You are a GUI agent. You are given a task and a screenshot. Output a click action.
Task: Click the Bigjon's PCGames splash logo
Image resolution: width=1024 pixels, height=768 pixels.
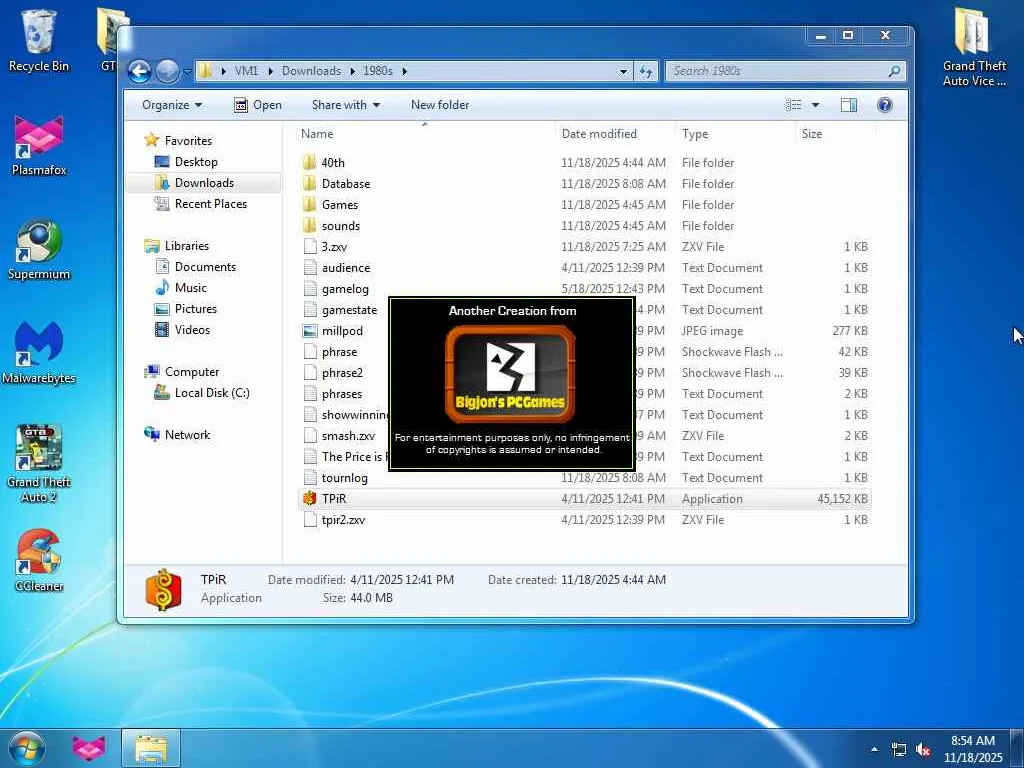click(x=510, y=374)
